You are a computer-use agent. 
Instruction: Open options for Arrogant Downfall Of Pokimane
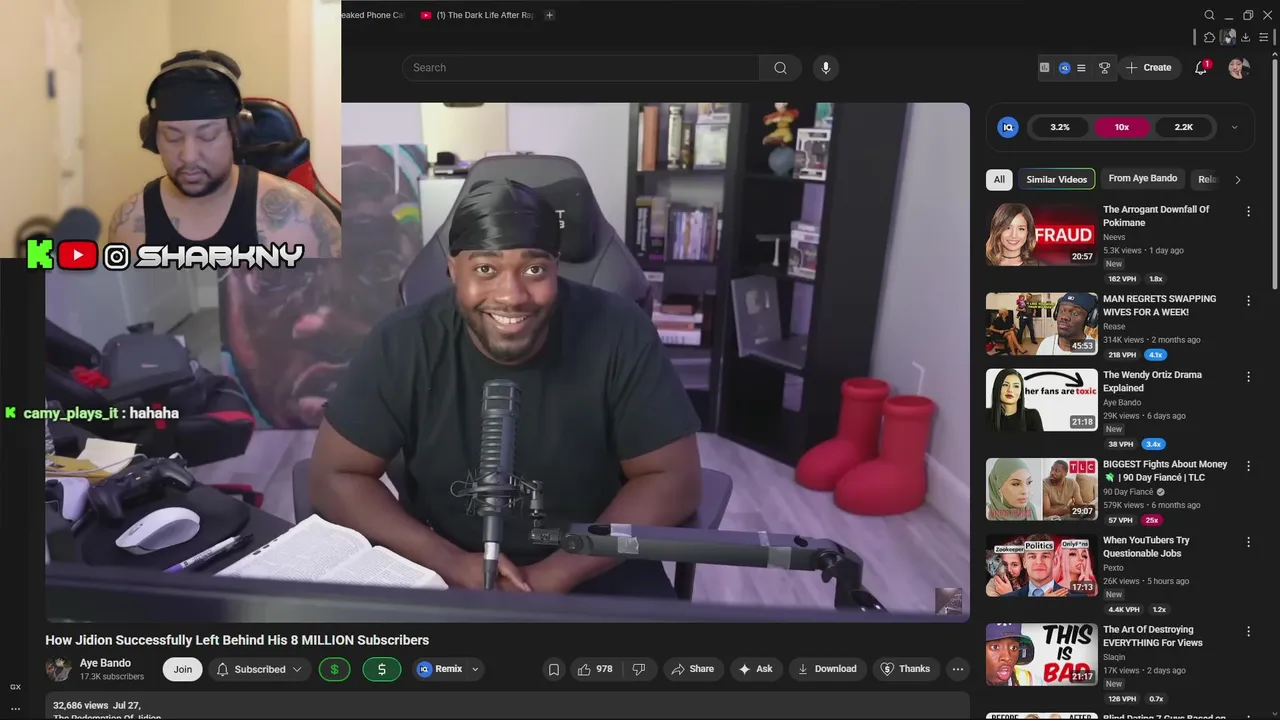pos(1248,211)
